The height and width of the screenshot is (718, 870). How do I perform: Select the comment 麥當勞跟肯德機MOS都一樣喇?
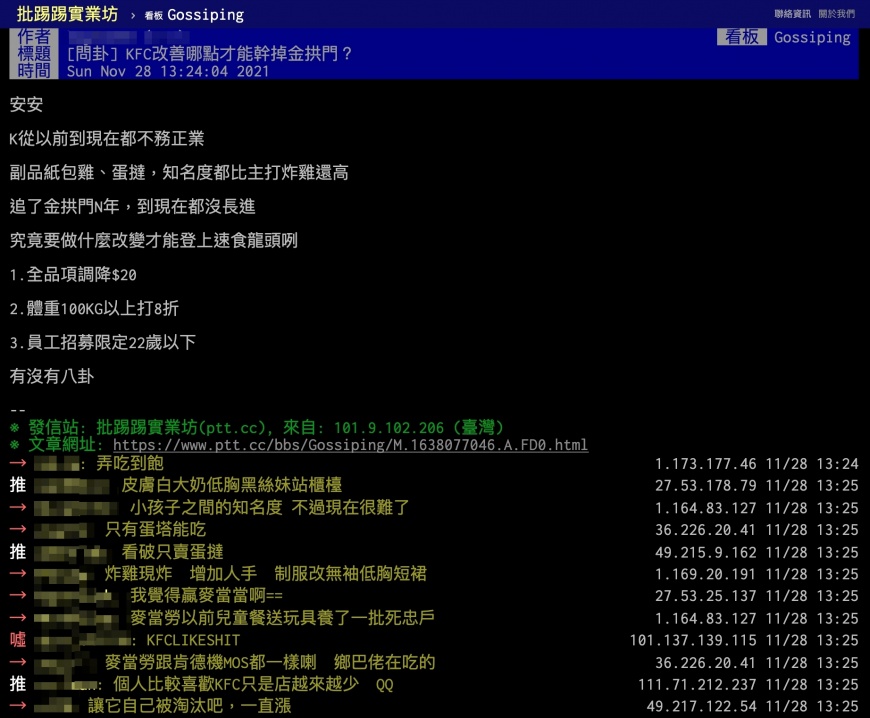(270, 662)
